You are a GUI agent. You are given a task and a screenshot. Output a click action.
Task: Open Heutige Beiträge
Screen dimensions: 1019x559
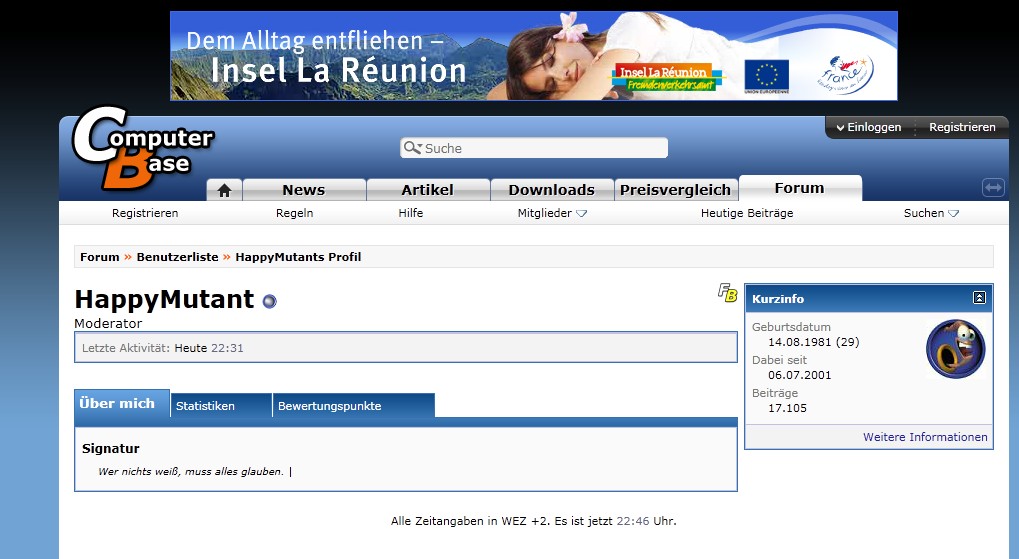click(747, 213)
